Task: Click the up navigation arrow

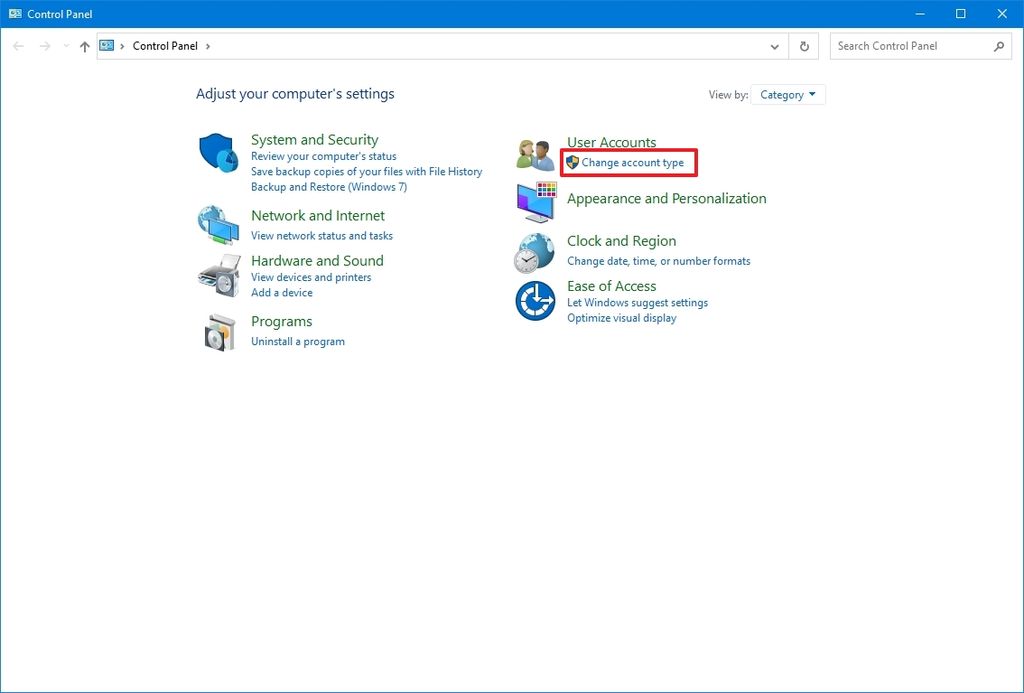Action: tap(84, 46)
